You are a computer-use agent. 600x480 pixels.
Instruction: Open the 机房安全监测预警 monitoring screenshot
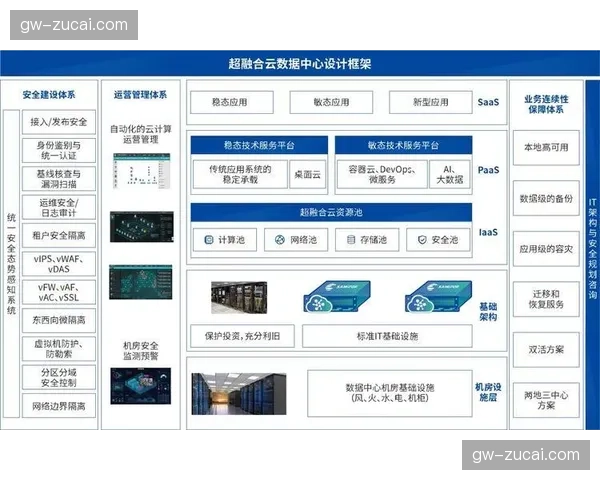[141, 386]
